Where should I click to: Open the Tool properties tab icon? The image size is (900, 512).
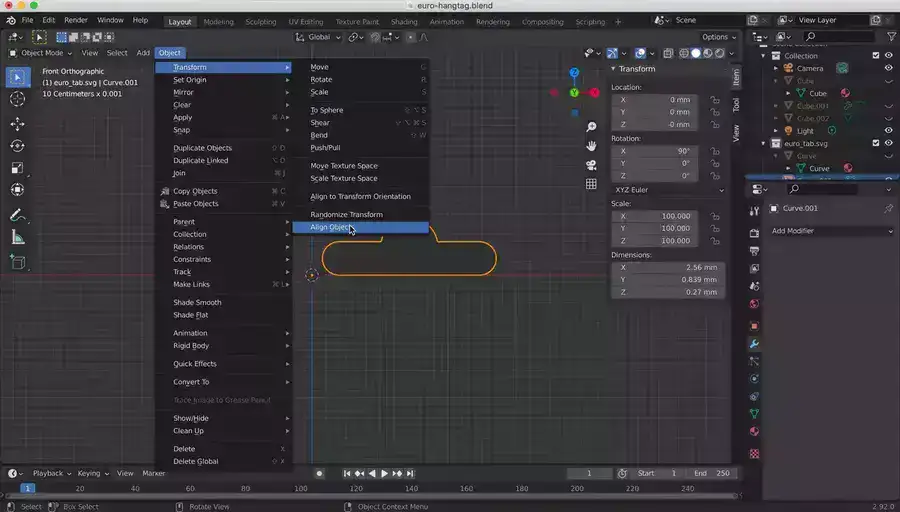tap(754, 211)
